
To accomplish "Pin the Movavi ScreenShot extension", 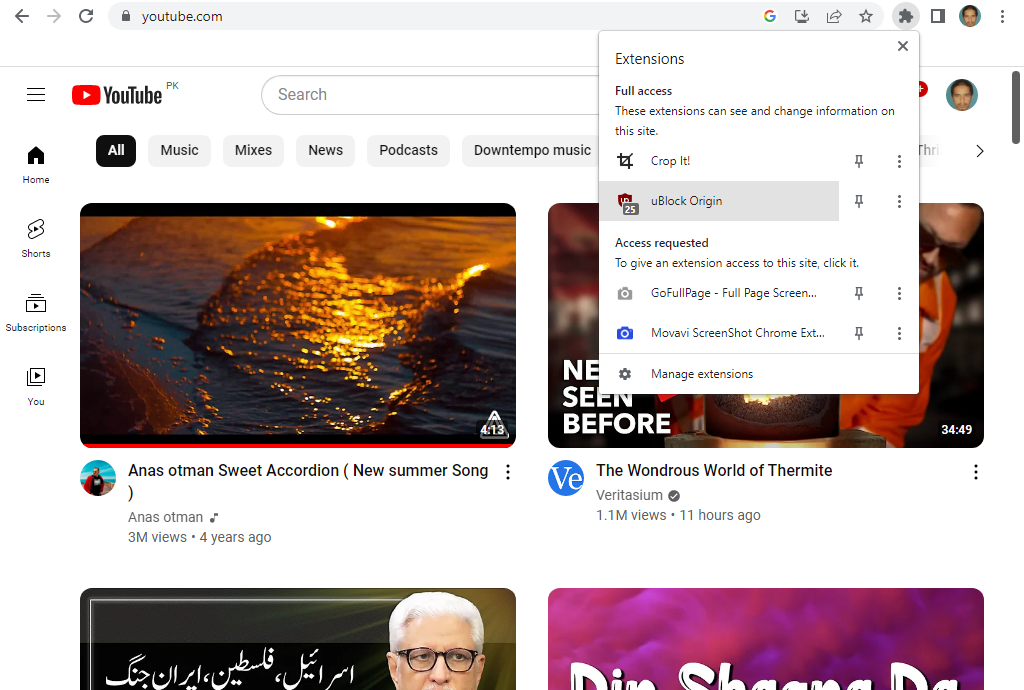I will pyautogui.click(x=859, y=334).
